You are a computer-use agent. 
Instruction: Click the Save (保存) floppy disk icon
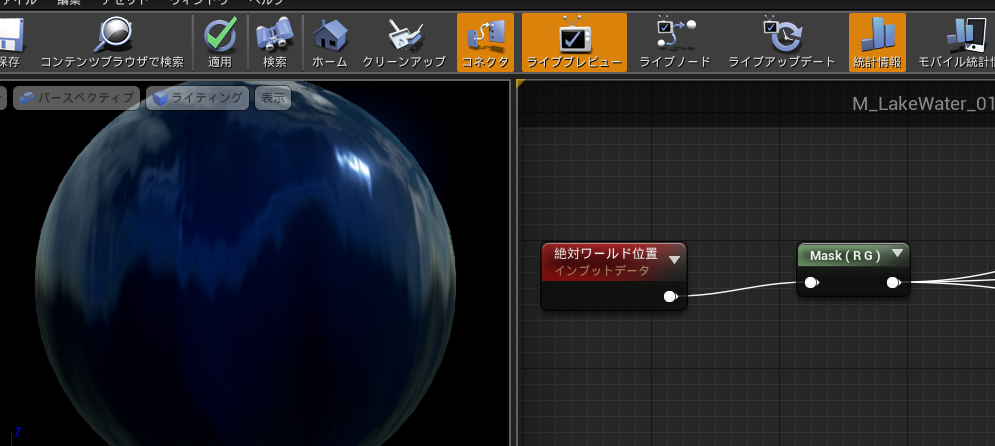[x=10, y=35]
